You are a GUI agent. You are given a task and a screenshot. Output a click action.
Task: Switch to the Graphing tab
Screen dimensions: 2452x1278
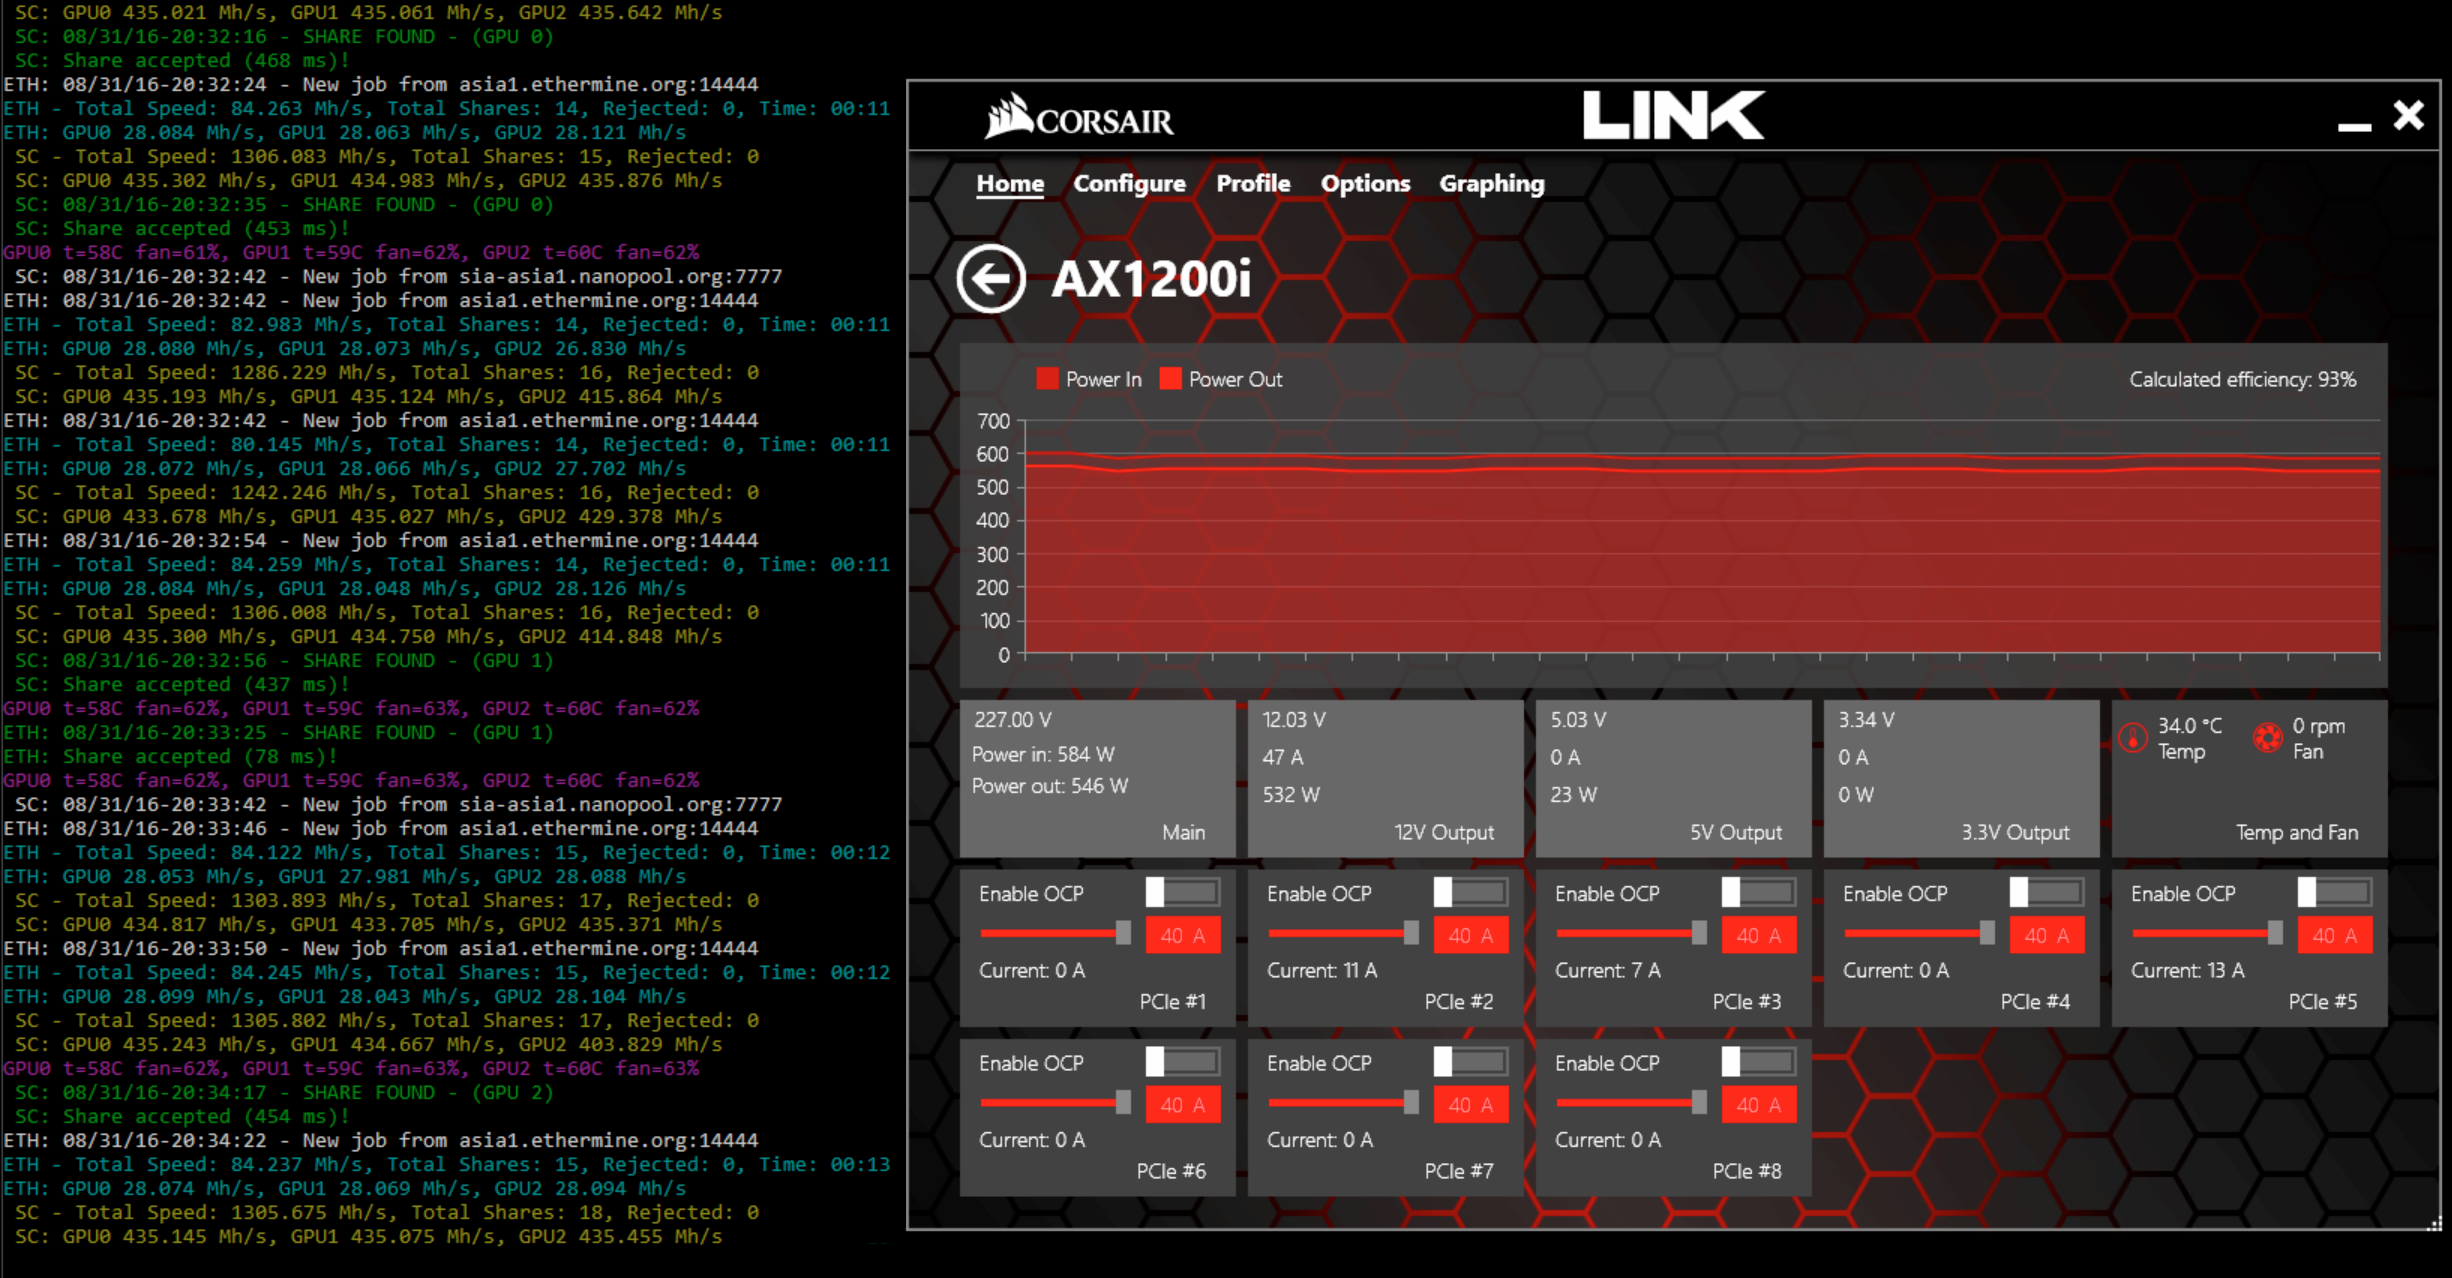(x=1491, y=184)
